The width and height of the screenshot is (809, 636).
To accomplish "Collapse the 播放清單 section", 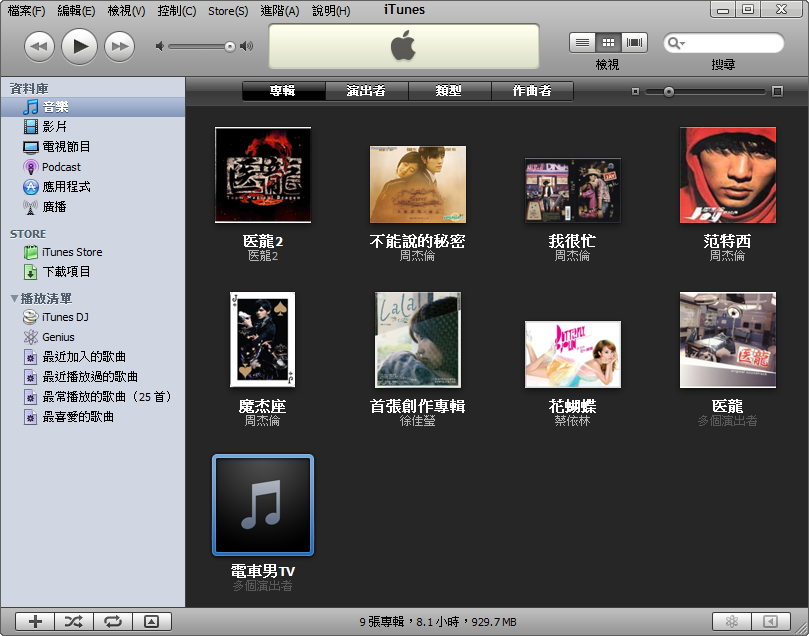I will click(x=14, y=298).
